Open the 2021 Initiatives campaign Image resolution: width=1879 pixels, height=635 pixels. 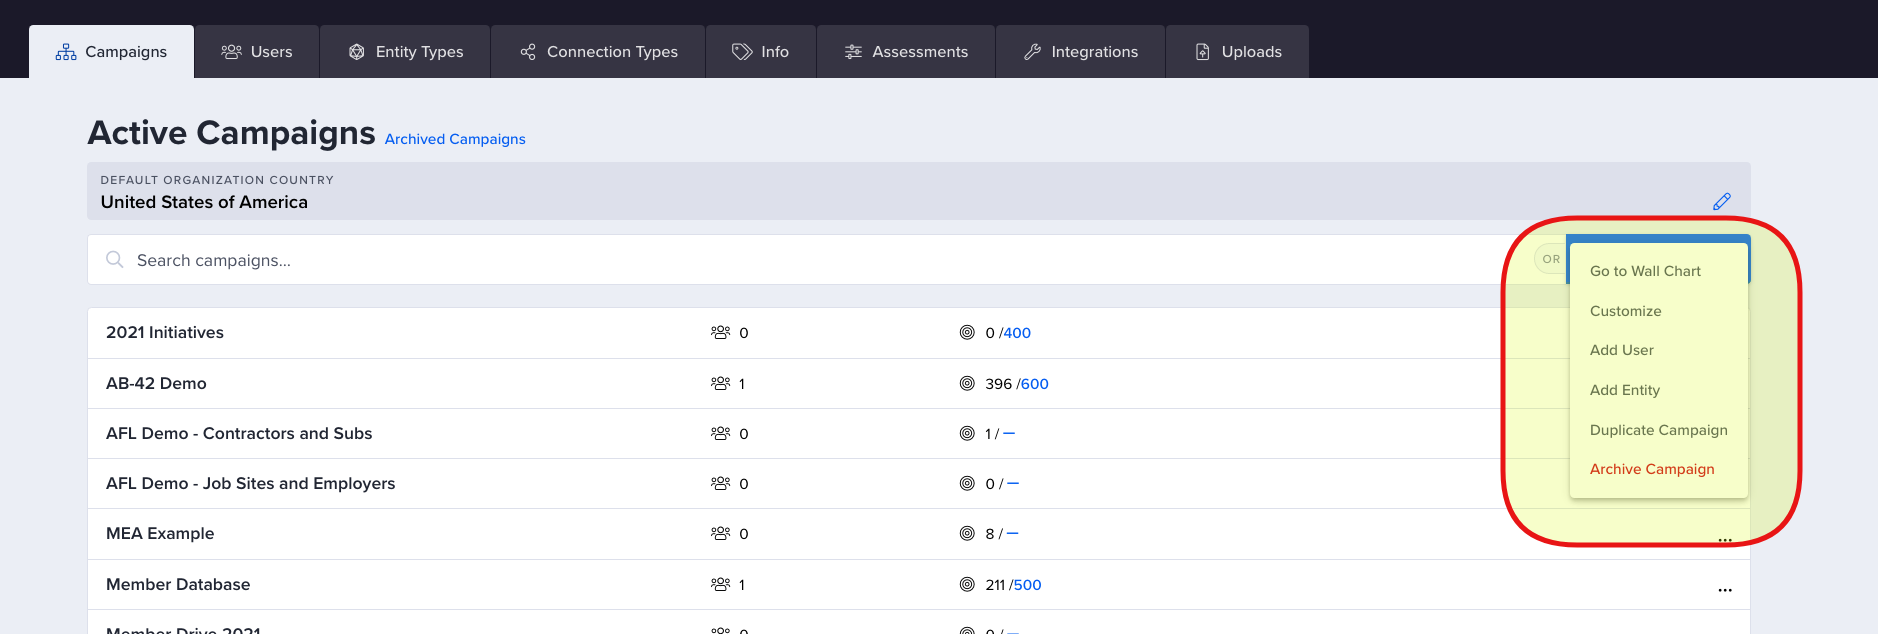pyautogui.click(x=165, y=332)
